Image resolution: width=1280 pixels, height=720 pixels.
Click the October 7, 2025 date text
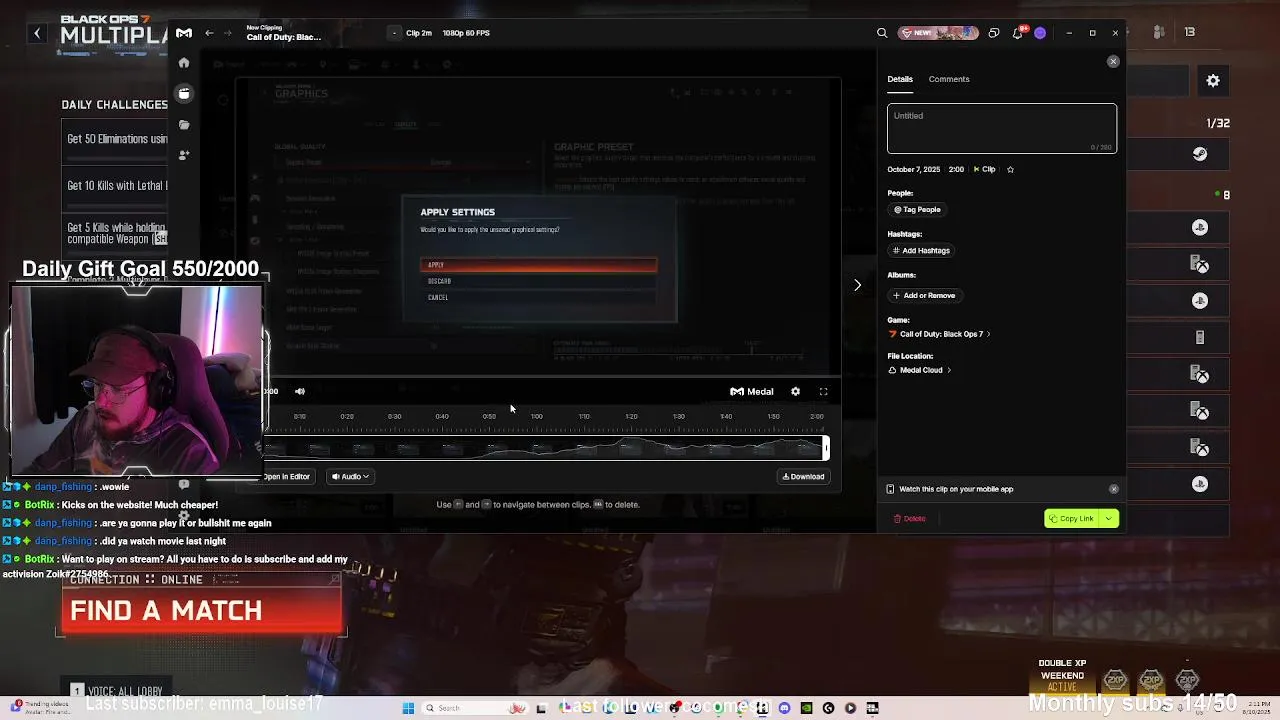click(x=913, y=170)
